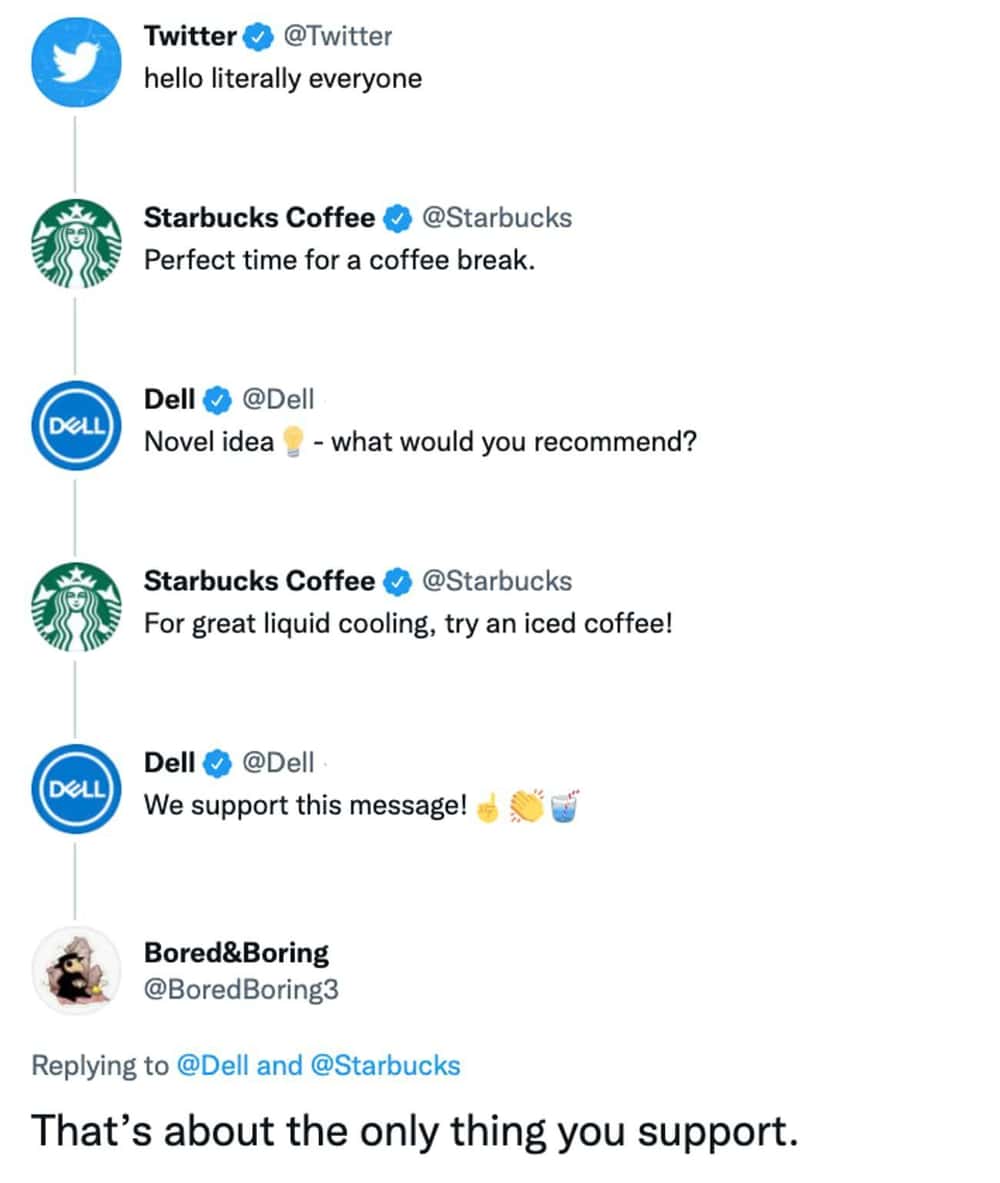Open the @Twitter handle link

coord(338,37)
